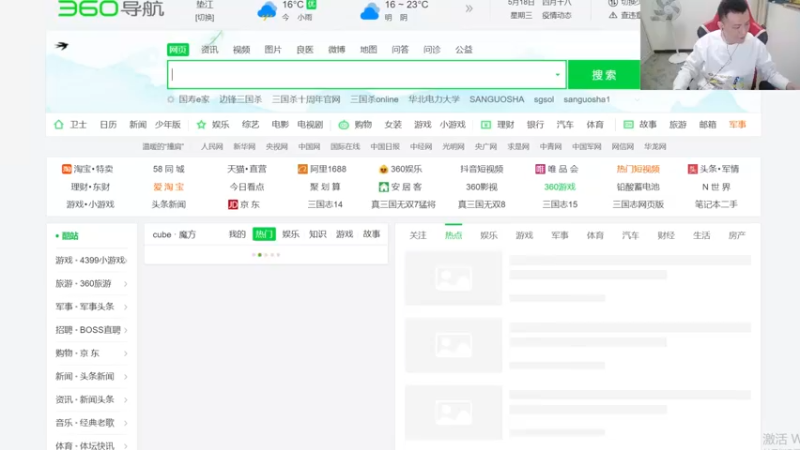Select 知识 tab in cube魔方
The width and height of the screenshot is (800, 450).
317,234
